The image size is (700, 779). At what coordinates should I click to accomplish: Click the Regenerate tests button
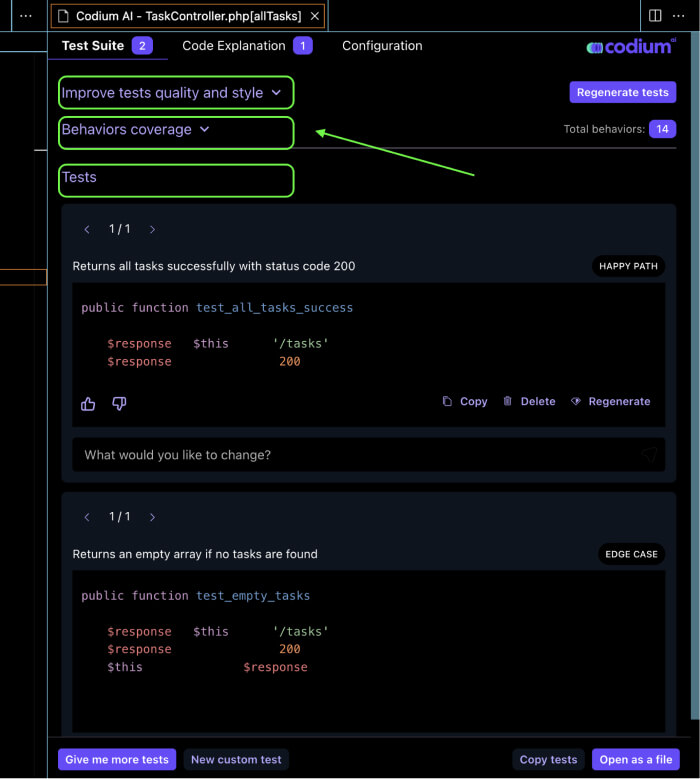point(622,92)
